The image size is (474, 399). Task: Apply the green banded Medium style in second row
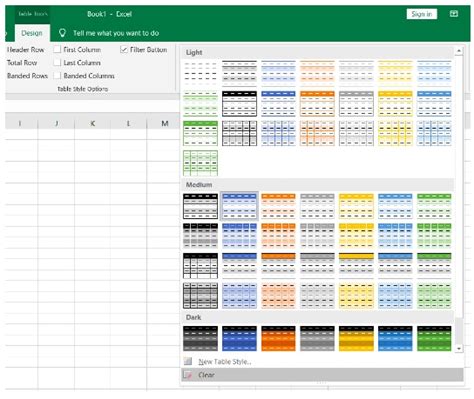[x=434, y=236]
